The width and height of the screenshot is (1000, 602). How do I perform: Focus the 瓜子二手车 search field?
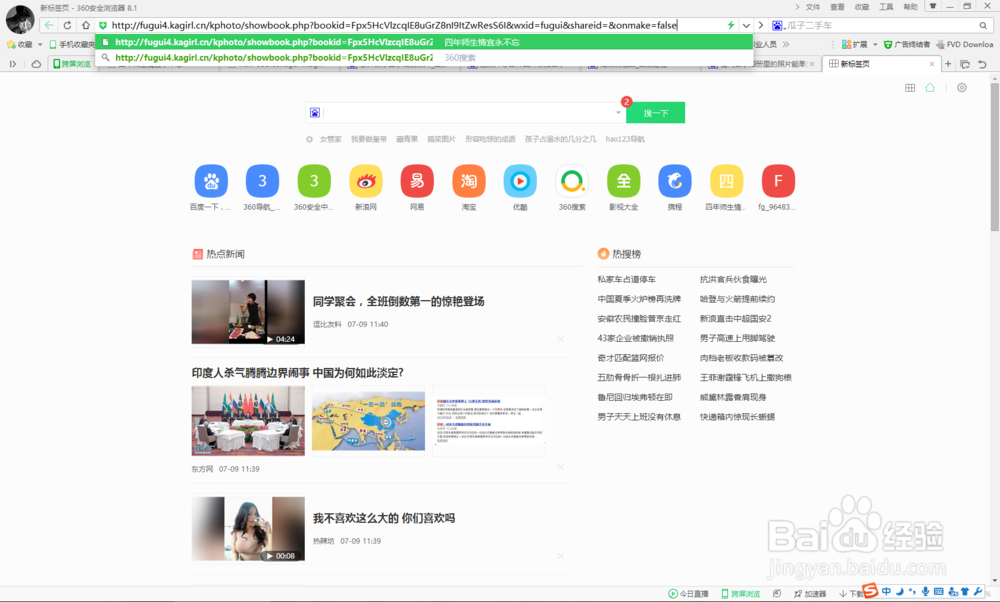[880, 26]
